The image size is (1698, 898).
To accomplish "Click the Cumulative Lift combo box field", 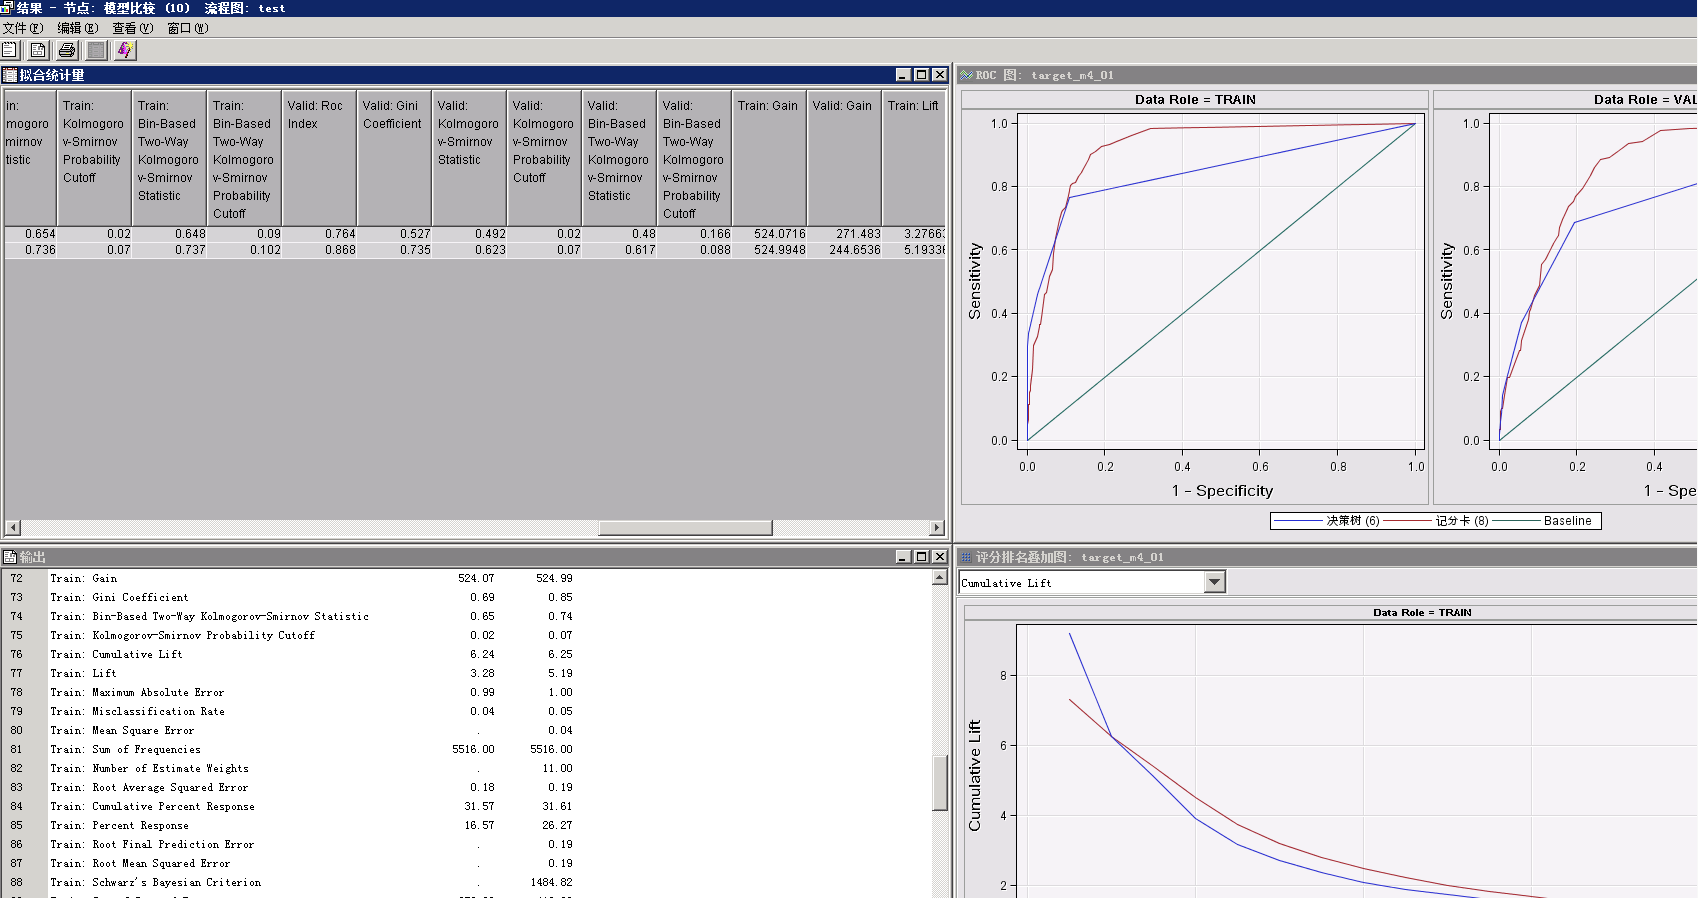I will click(x=1080, y=582).
